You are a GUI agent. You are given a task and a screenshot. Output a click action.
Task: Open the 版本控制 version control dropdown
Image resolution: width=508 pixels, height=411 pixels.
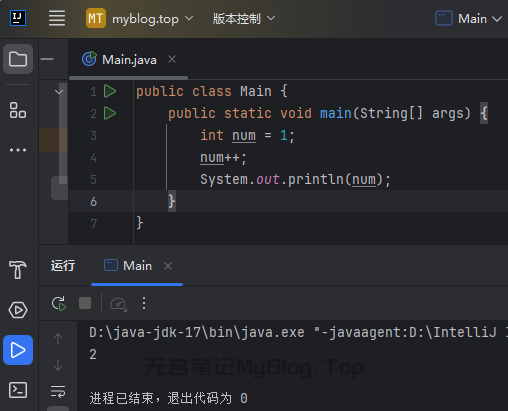pos(244,19)
